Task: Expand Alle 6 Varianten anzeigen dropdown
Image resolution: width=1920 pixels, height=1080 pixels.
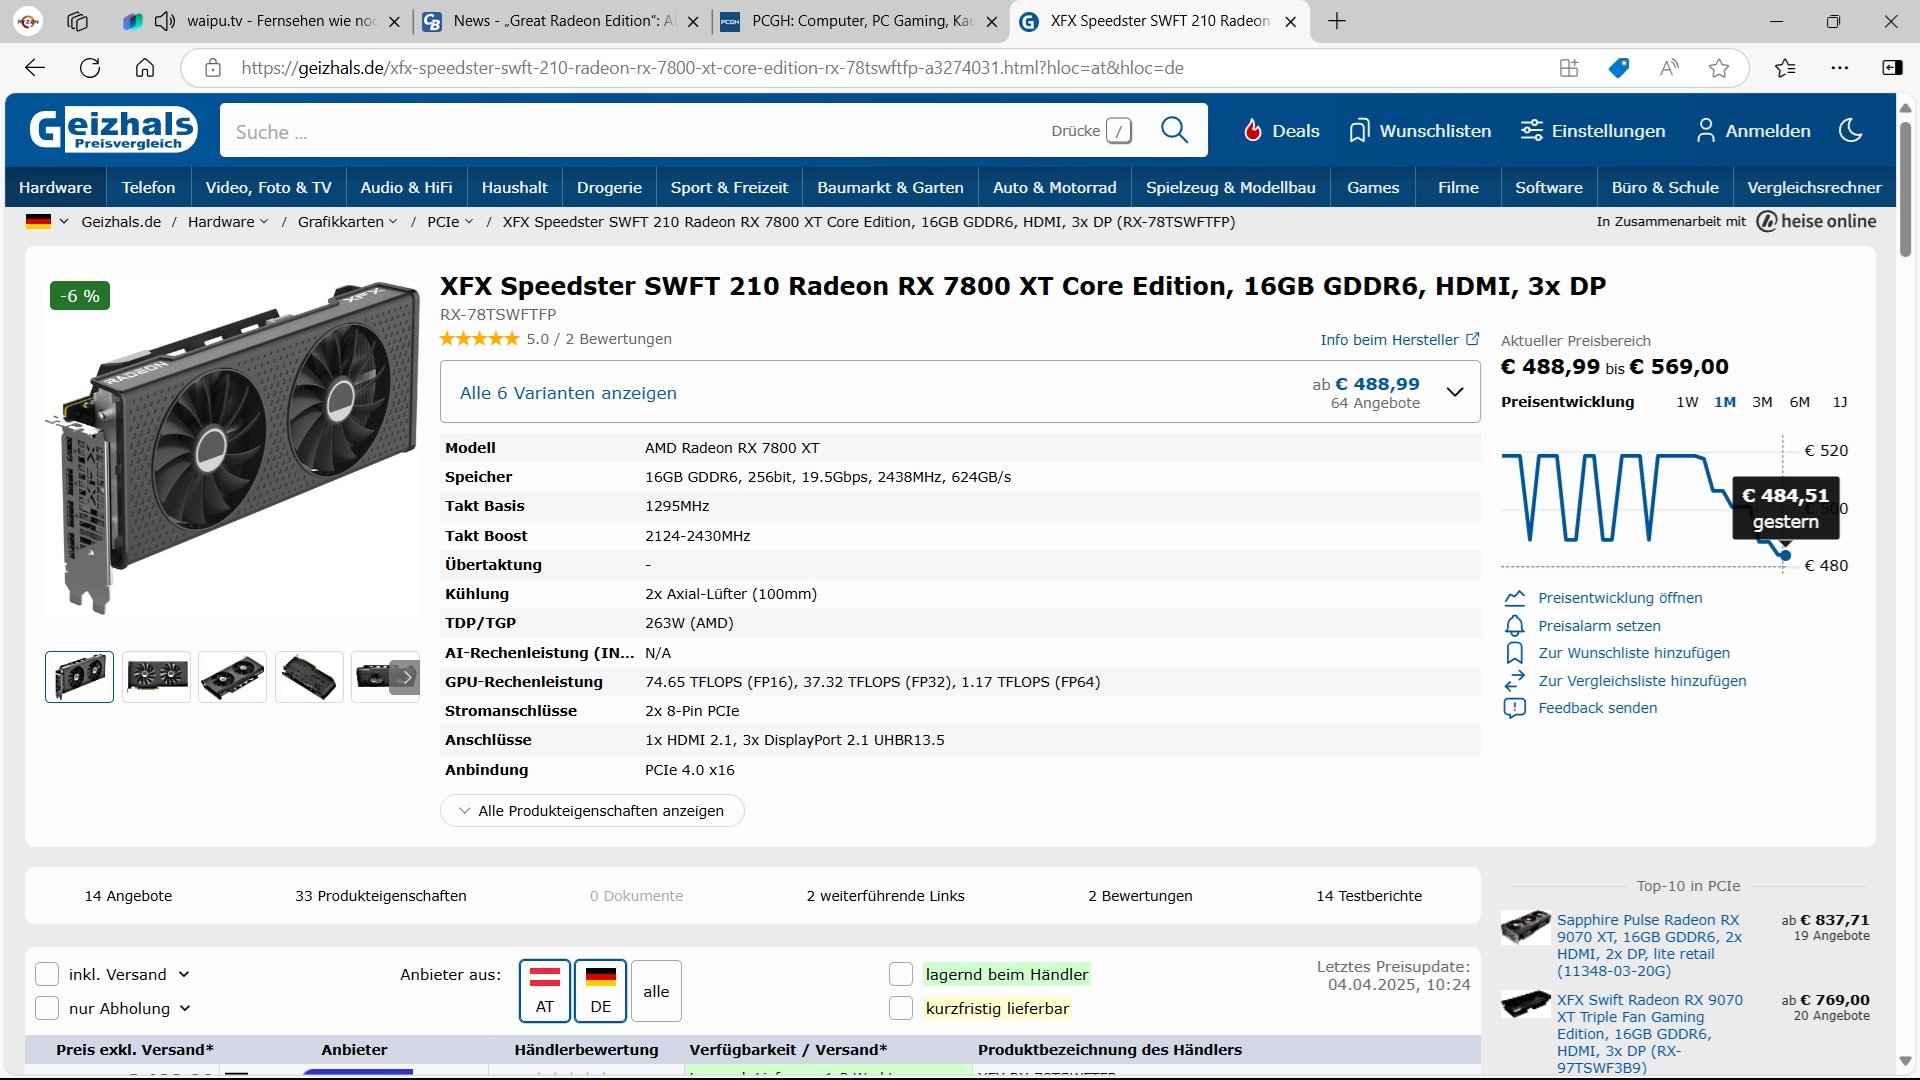Action: coord(1455,392)
